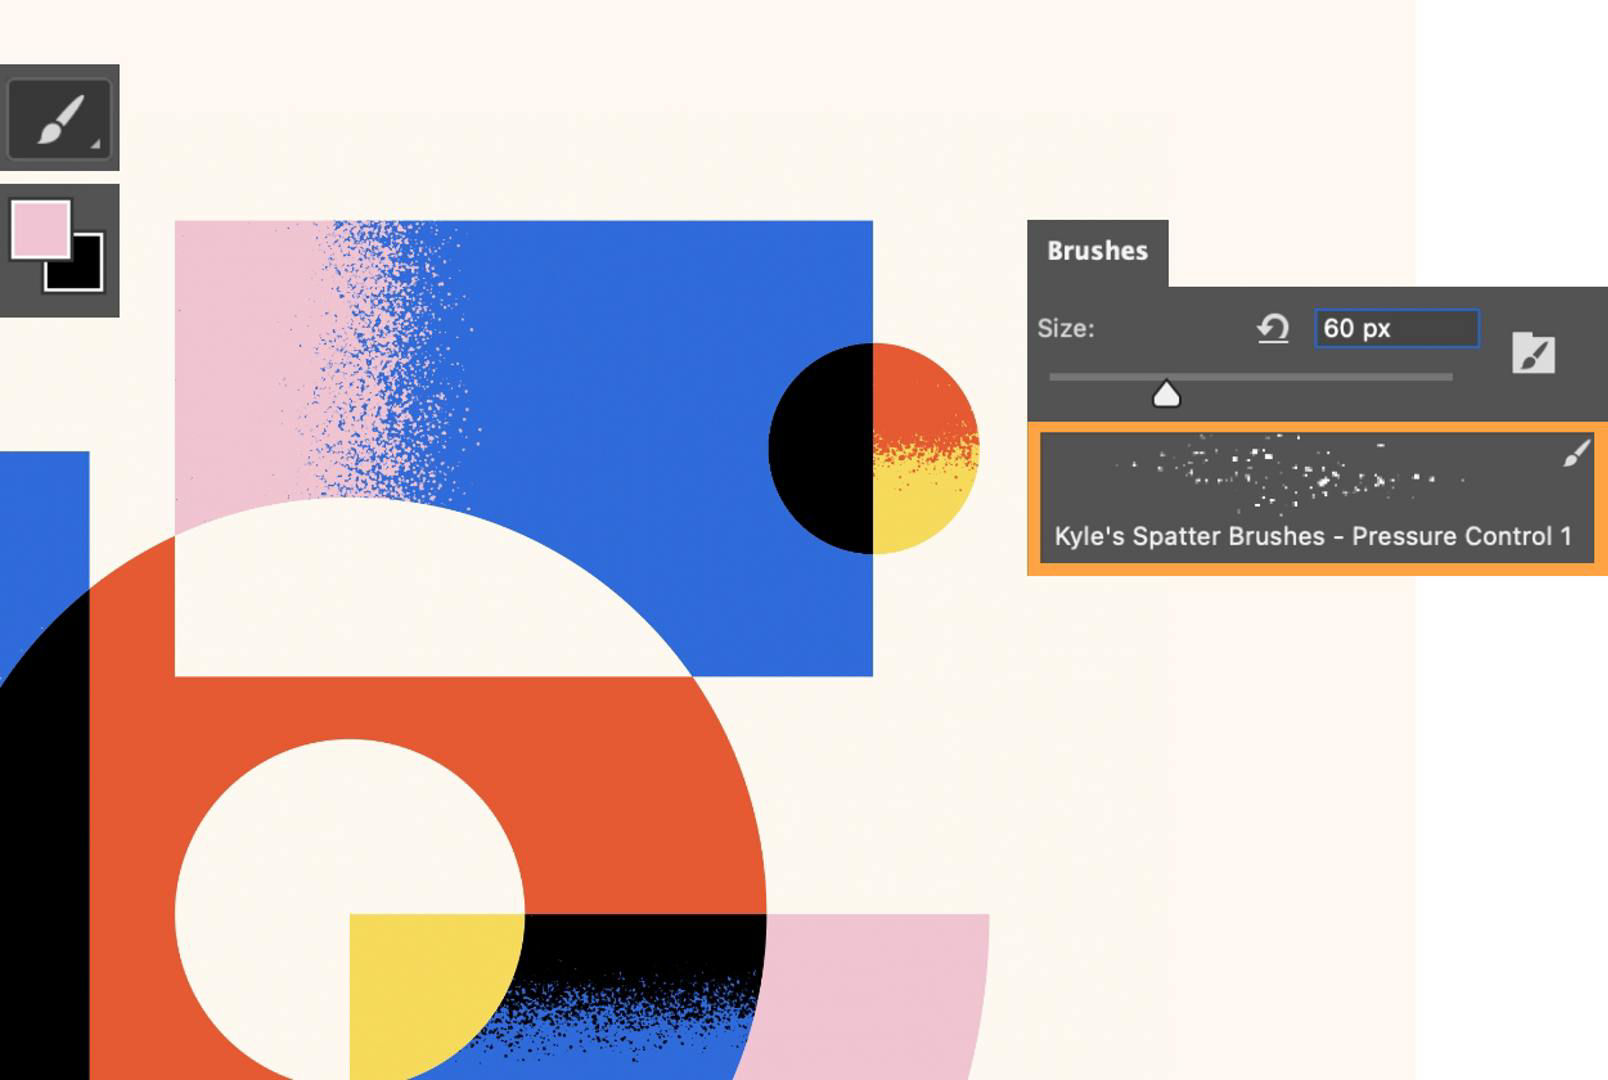
Task: Select Kyle's Spatter Brushes - Pressure Control 1
Action: 1311,536
